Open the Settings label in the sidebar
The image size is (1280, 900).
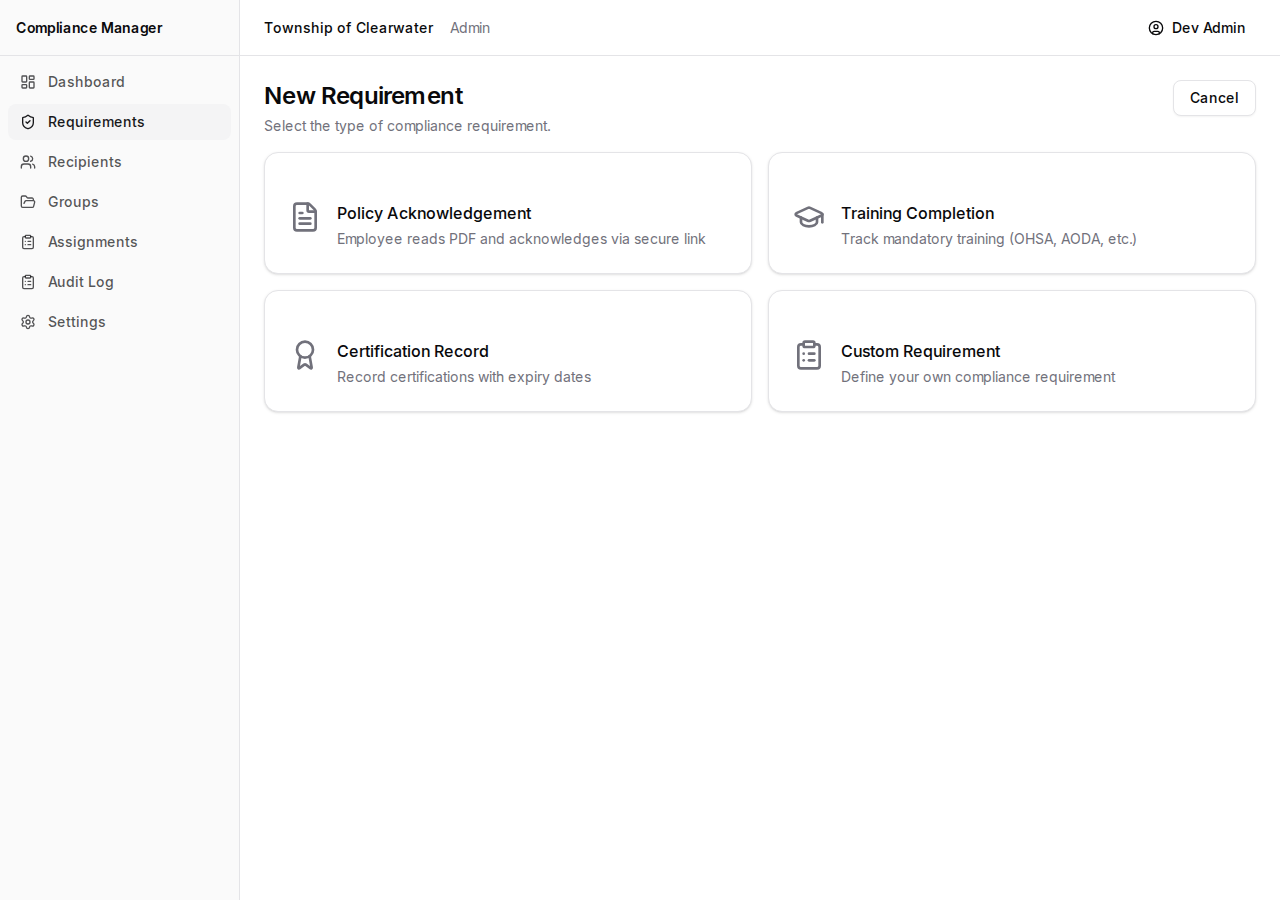point(77,322)
